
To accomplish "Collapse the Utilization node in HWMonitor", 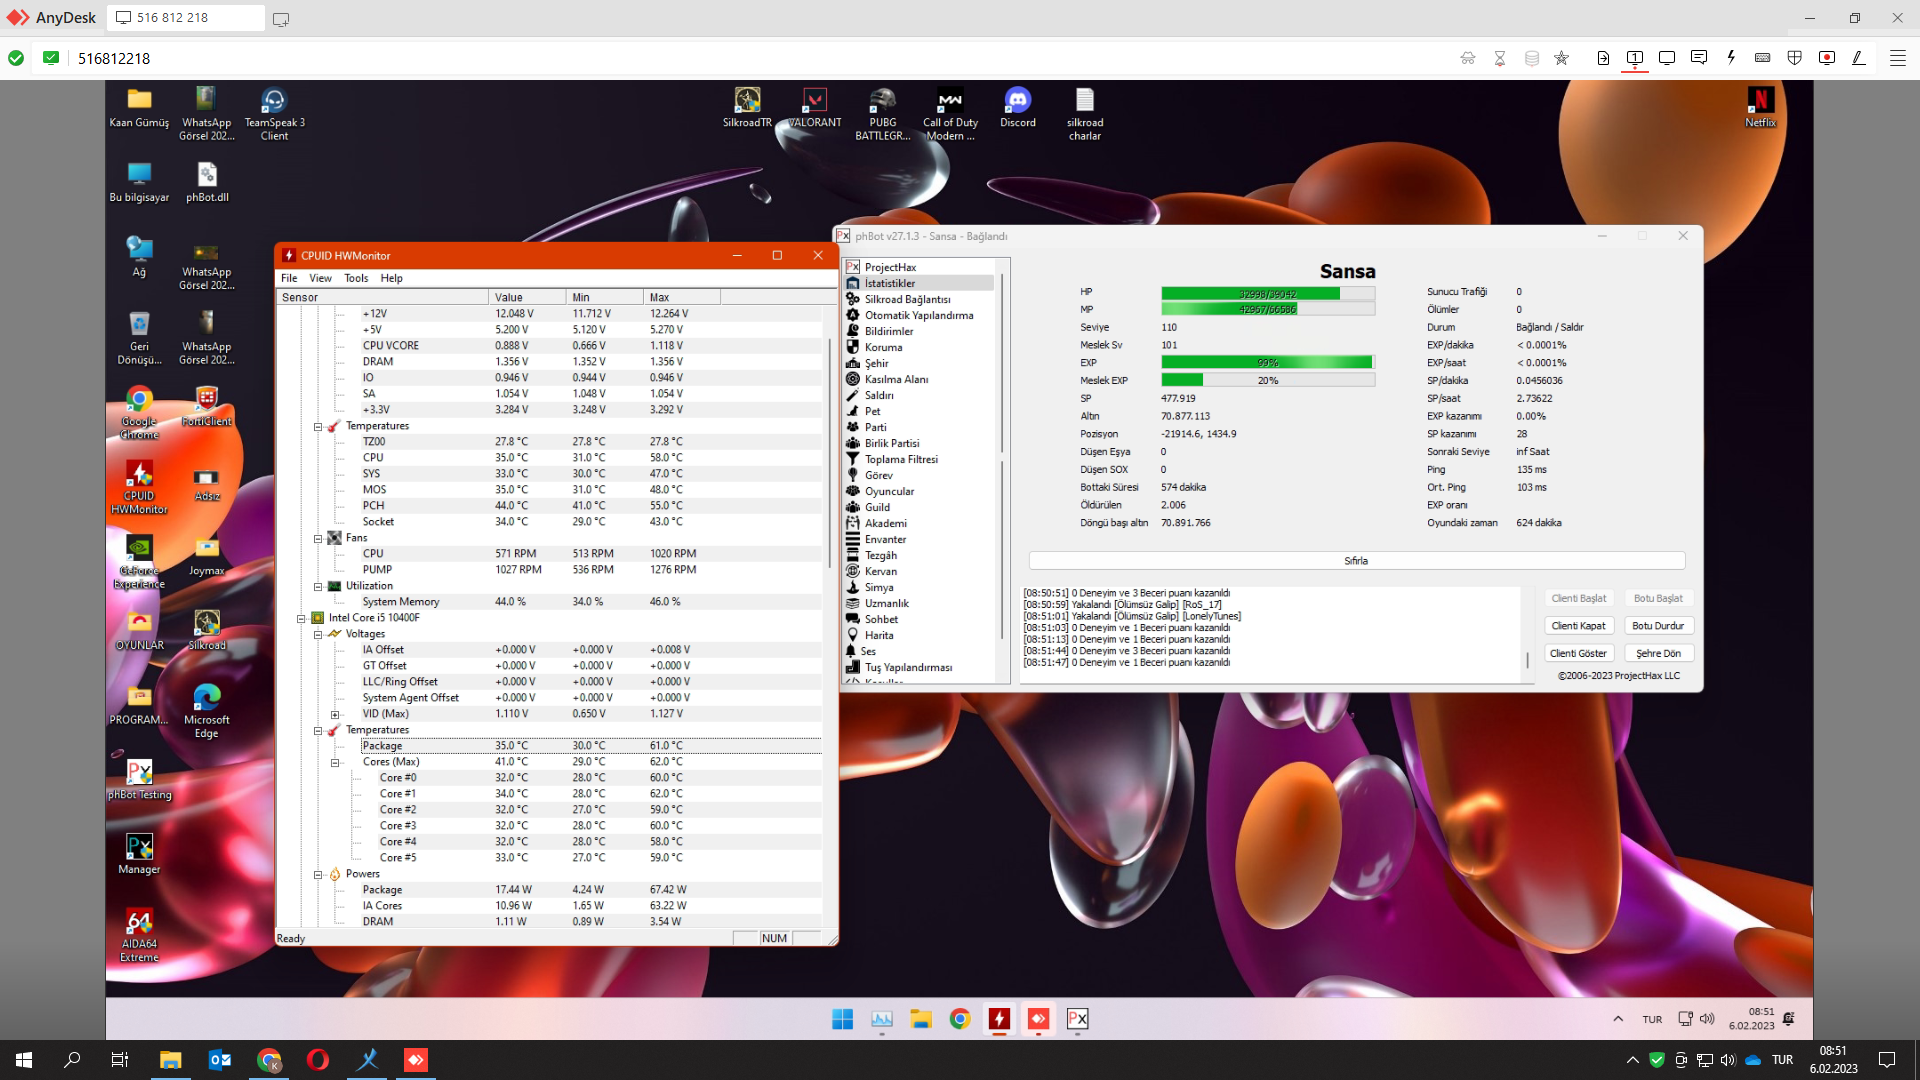I will click(318, 586).
